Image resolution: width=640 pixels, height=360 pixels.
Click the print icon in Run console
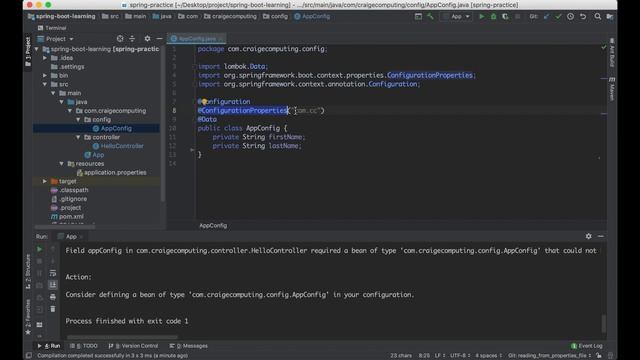coord(53,297)
